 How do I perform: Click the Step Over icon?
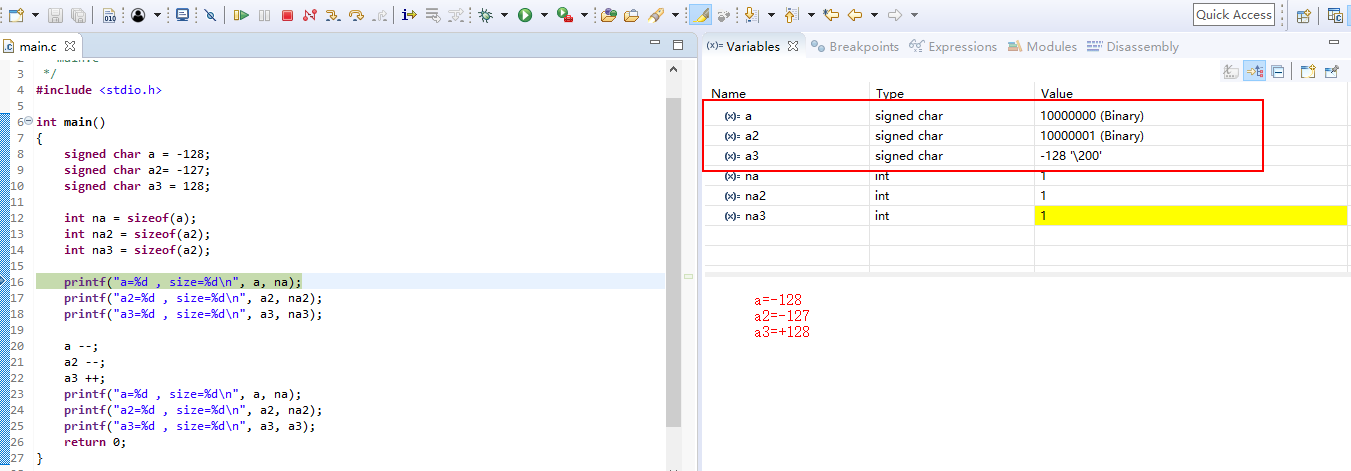point(356,15)
